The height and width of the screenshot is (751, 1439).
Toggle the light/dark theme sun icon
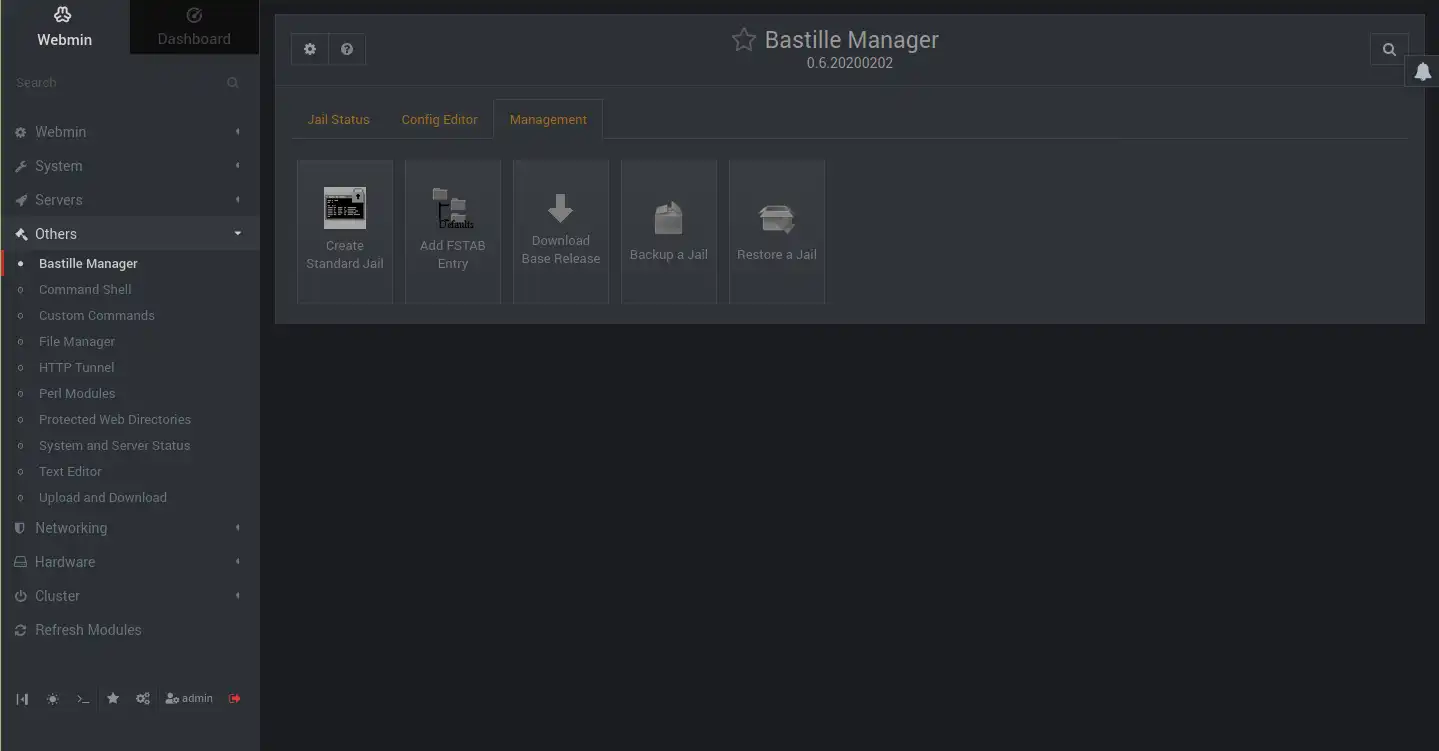[52, 699]
